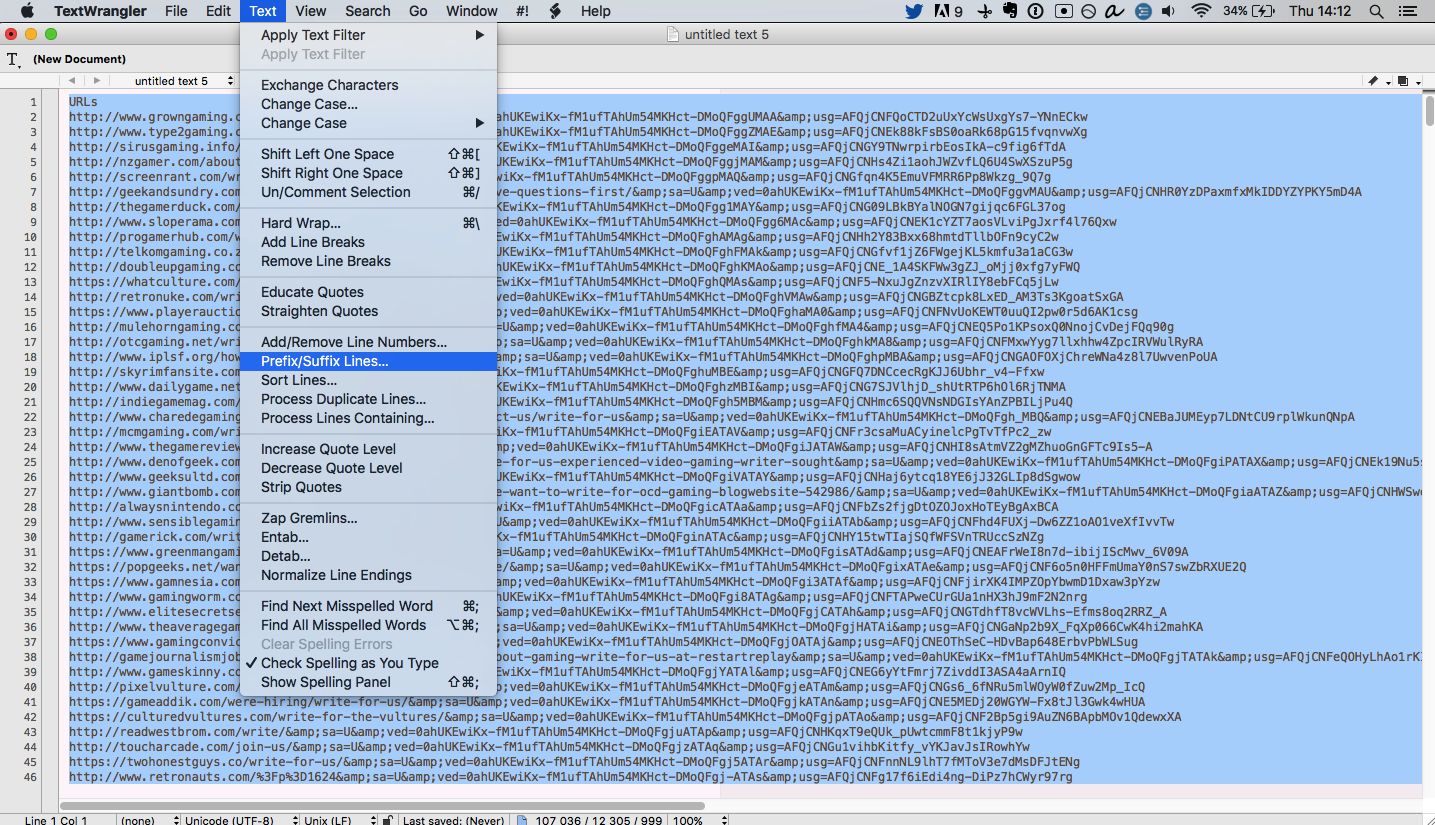Choose Add/Remove Line Numbers…
This screenshot has height=825, width=1435.
(x=368, y=342)
